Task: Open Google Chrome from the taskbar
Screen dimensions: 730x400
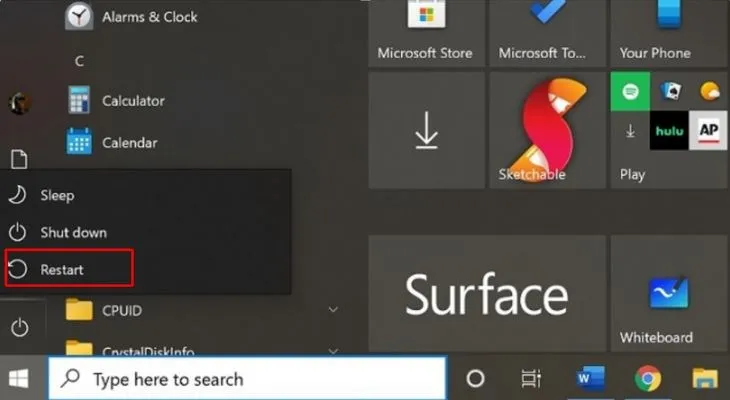Action: [x=648, y=379]
